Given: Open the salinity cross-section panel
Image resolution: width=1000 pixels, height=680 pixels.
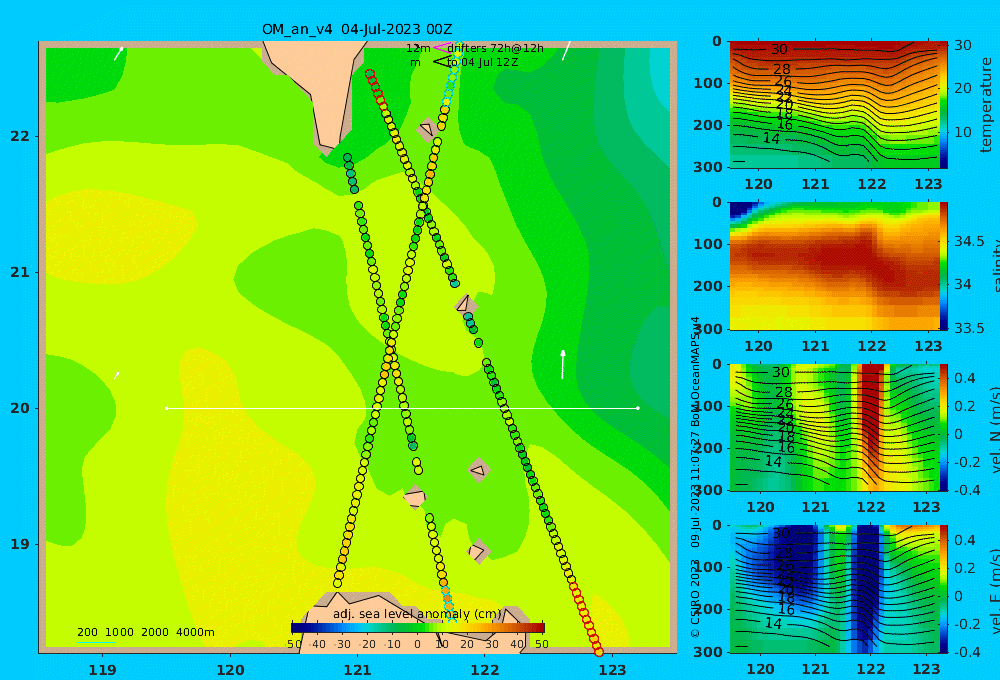Looking at the screenshot, I should 833,266.
